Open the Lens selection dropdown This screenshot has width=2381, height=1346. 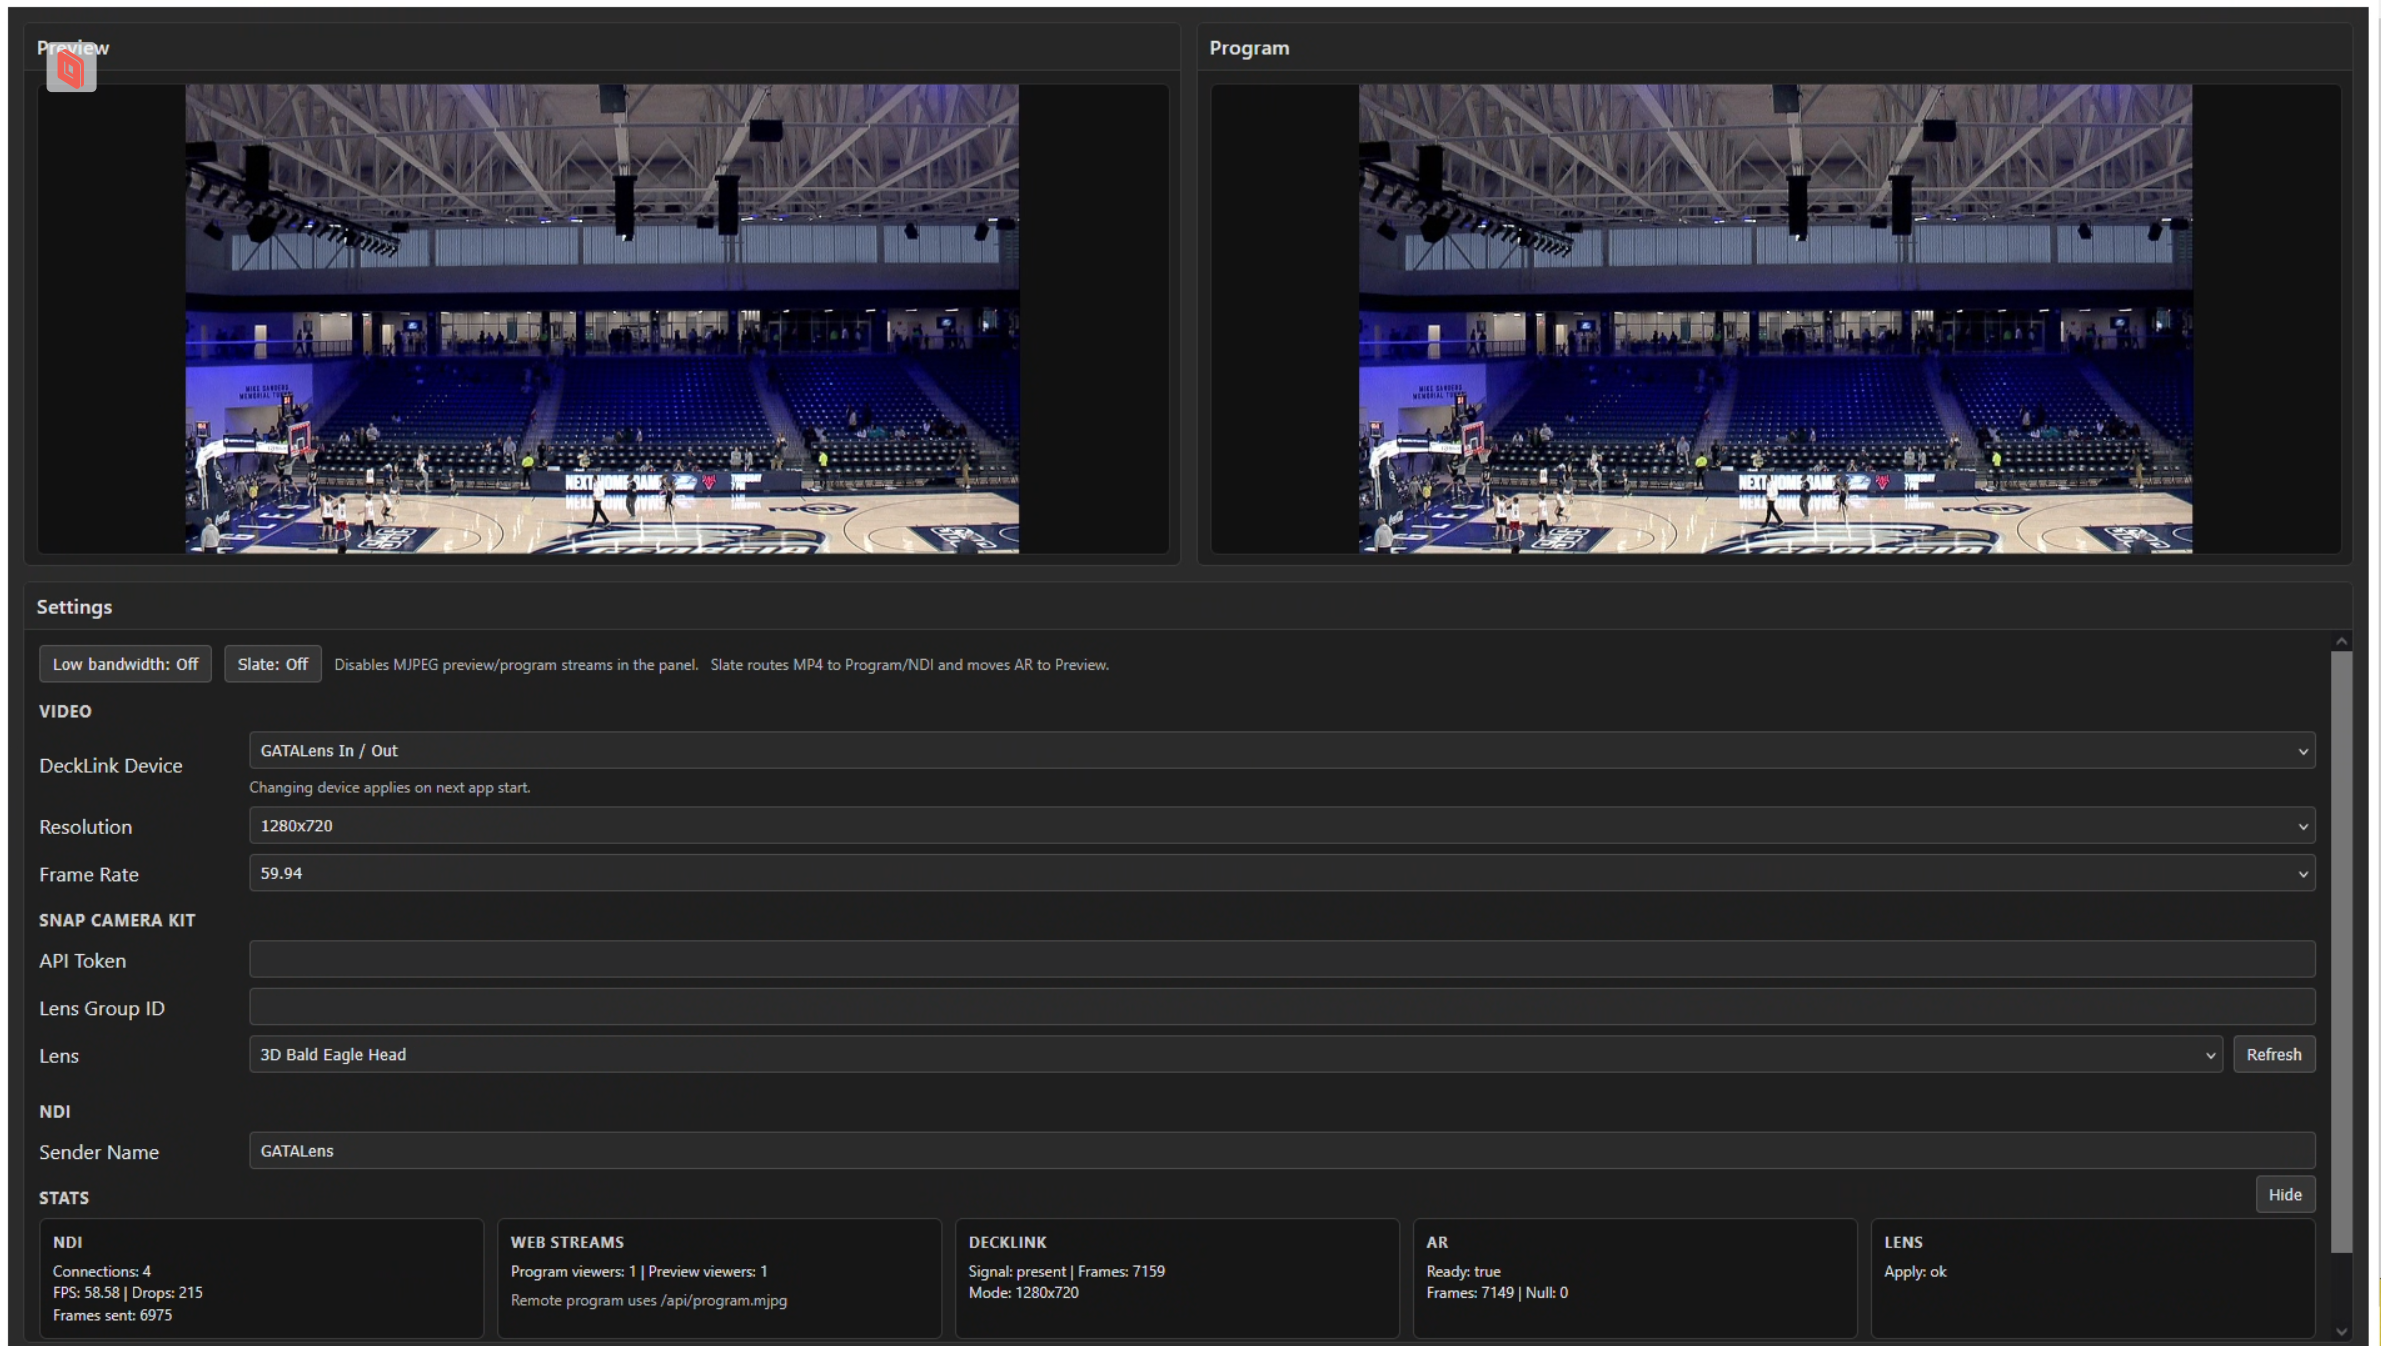click(x=1235, y=1055)
